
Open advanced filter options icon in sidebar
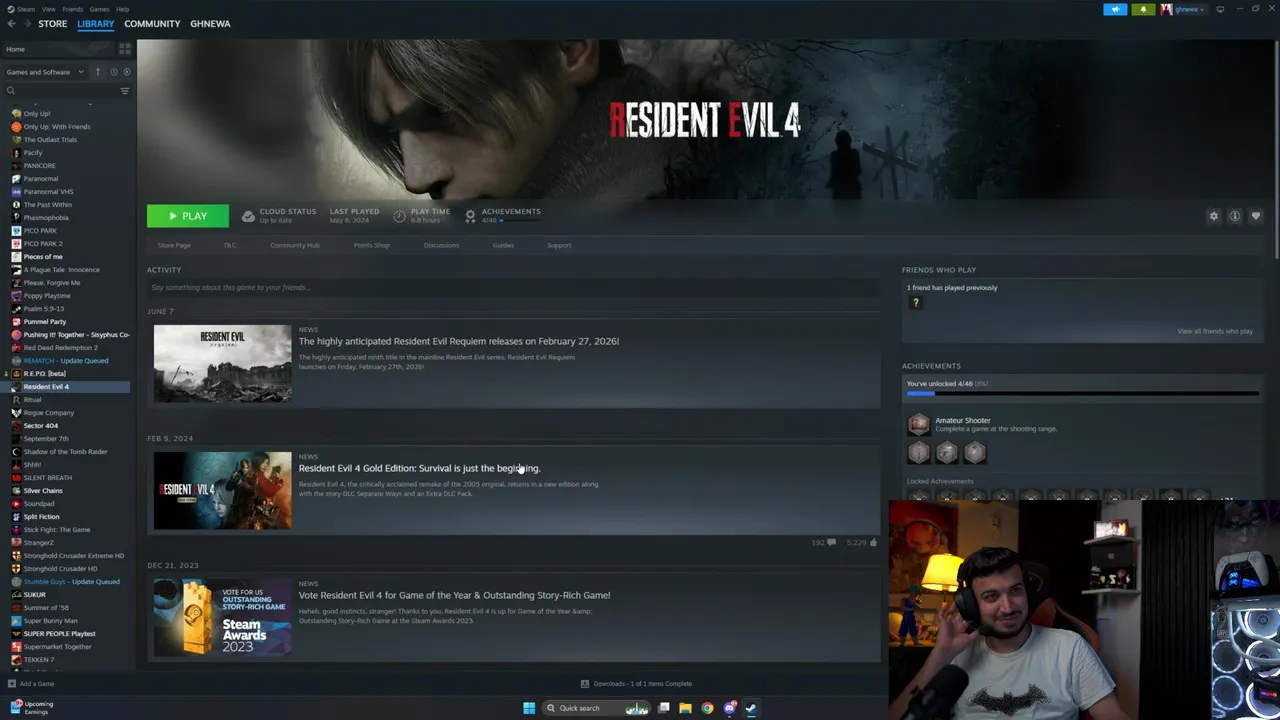point(124,91)
